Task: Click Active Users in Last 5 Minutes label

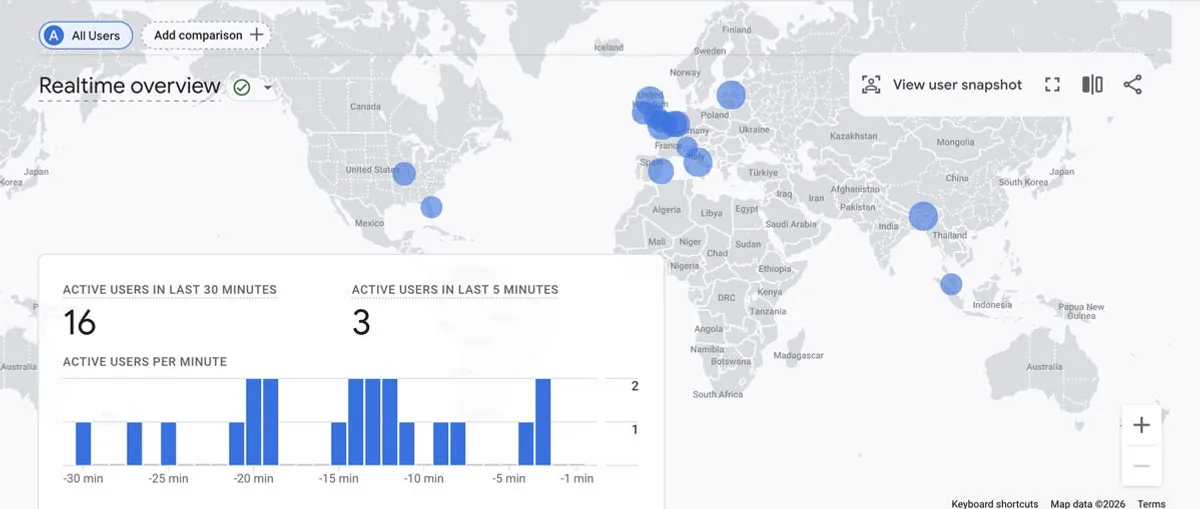Action: point(455,290)
